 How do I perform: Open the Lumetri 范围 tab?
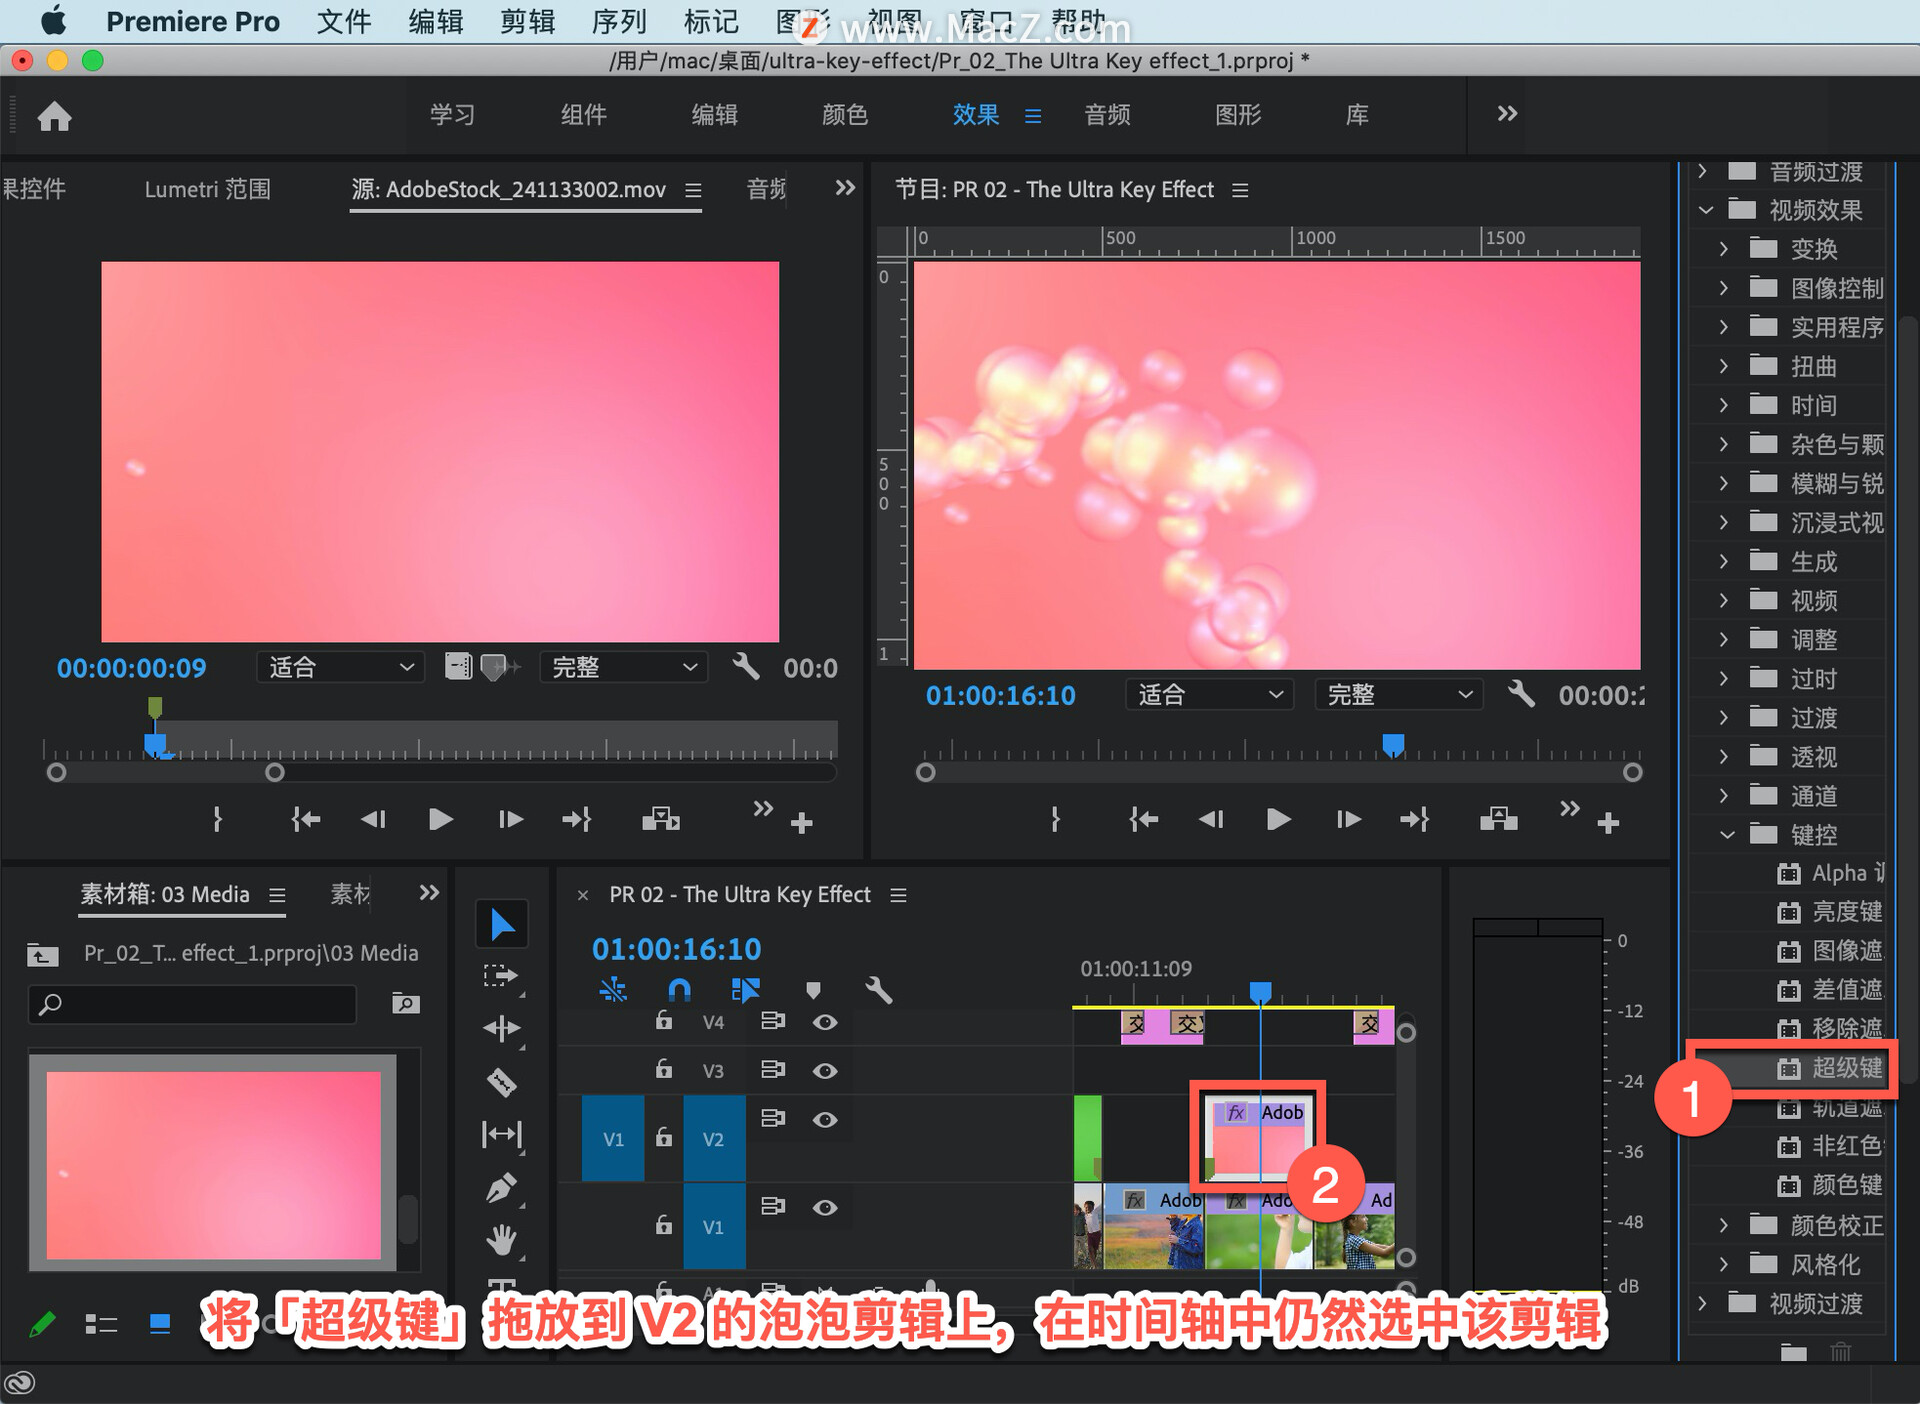point(208,189)
